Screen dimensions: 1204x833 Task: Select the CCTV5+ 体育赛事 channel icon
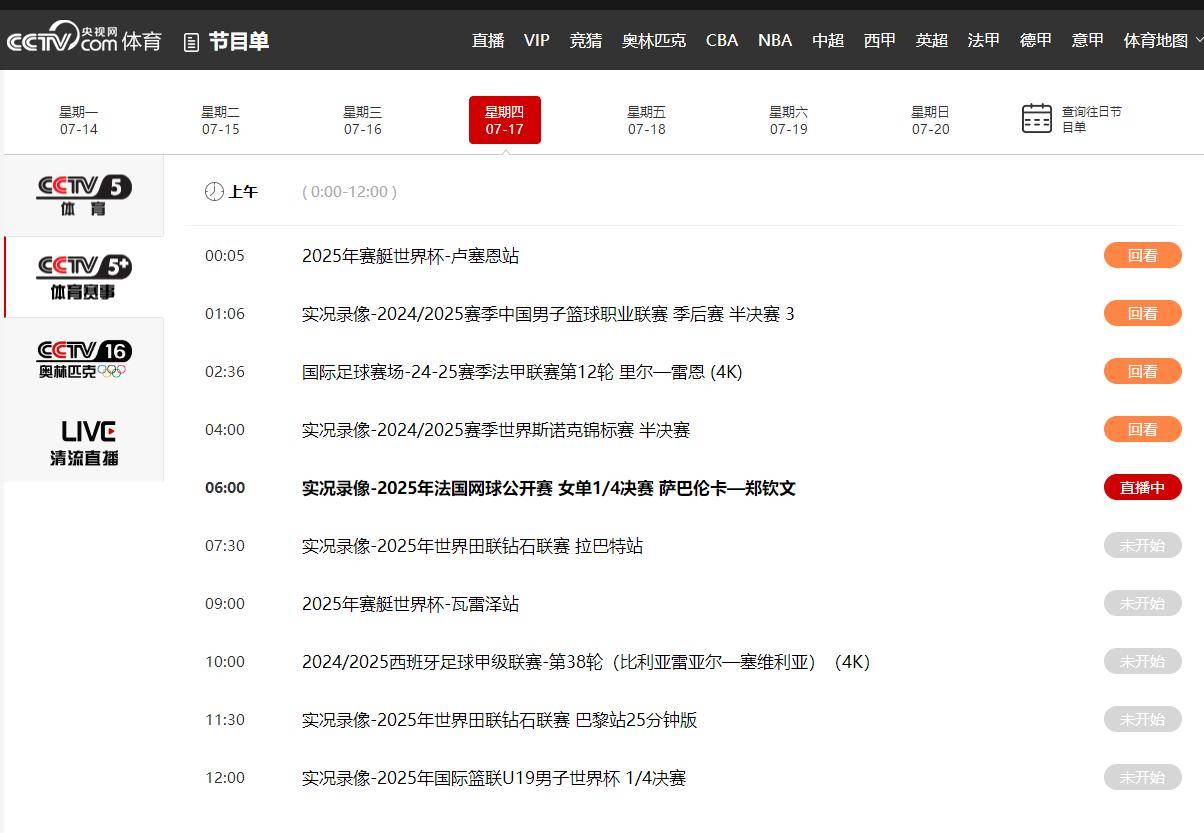(x=84, y=277)
